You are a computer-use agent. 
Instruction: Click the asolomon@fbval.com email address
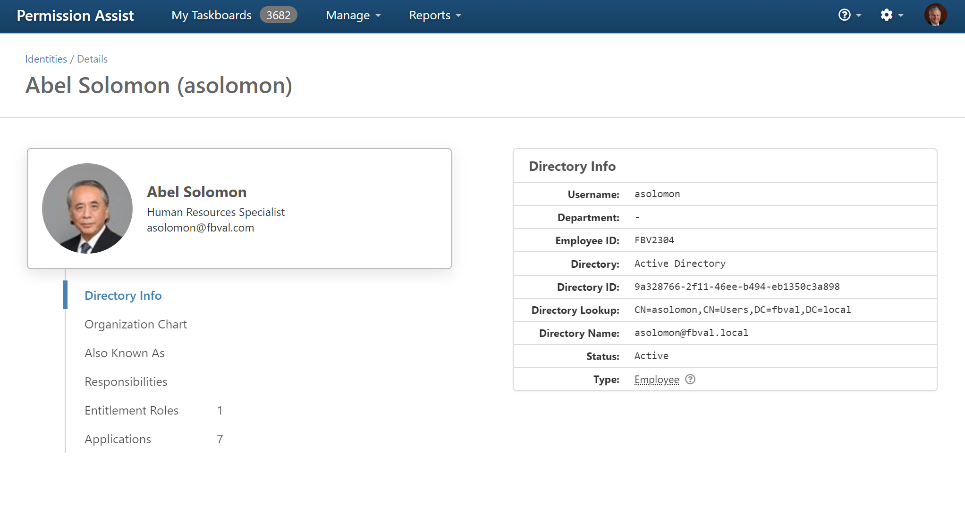click(x=200, y=228)
